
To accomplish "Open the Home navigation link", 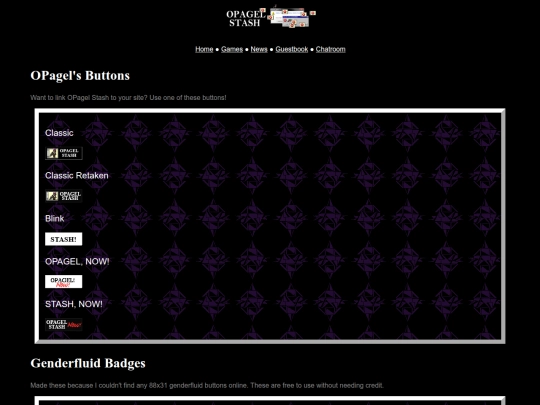I will coord(204,49).
